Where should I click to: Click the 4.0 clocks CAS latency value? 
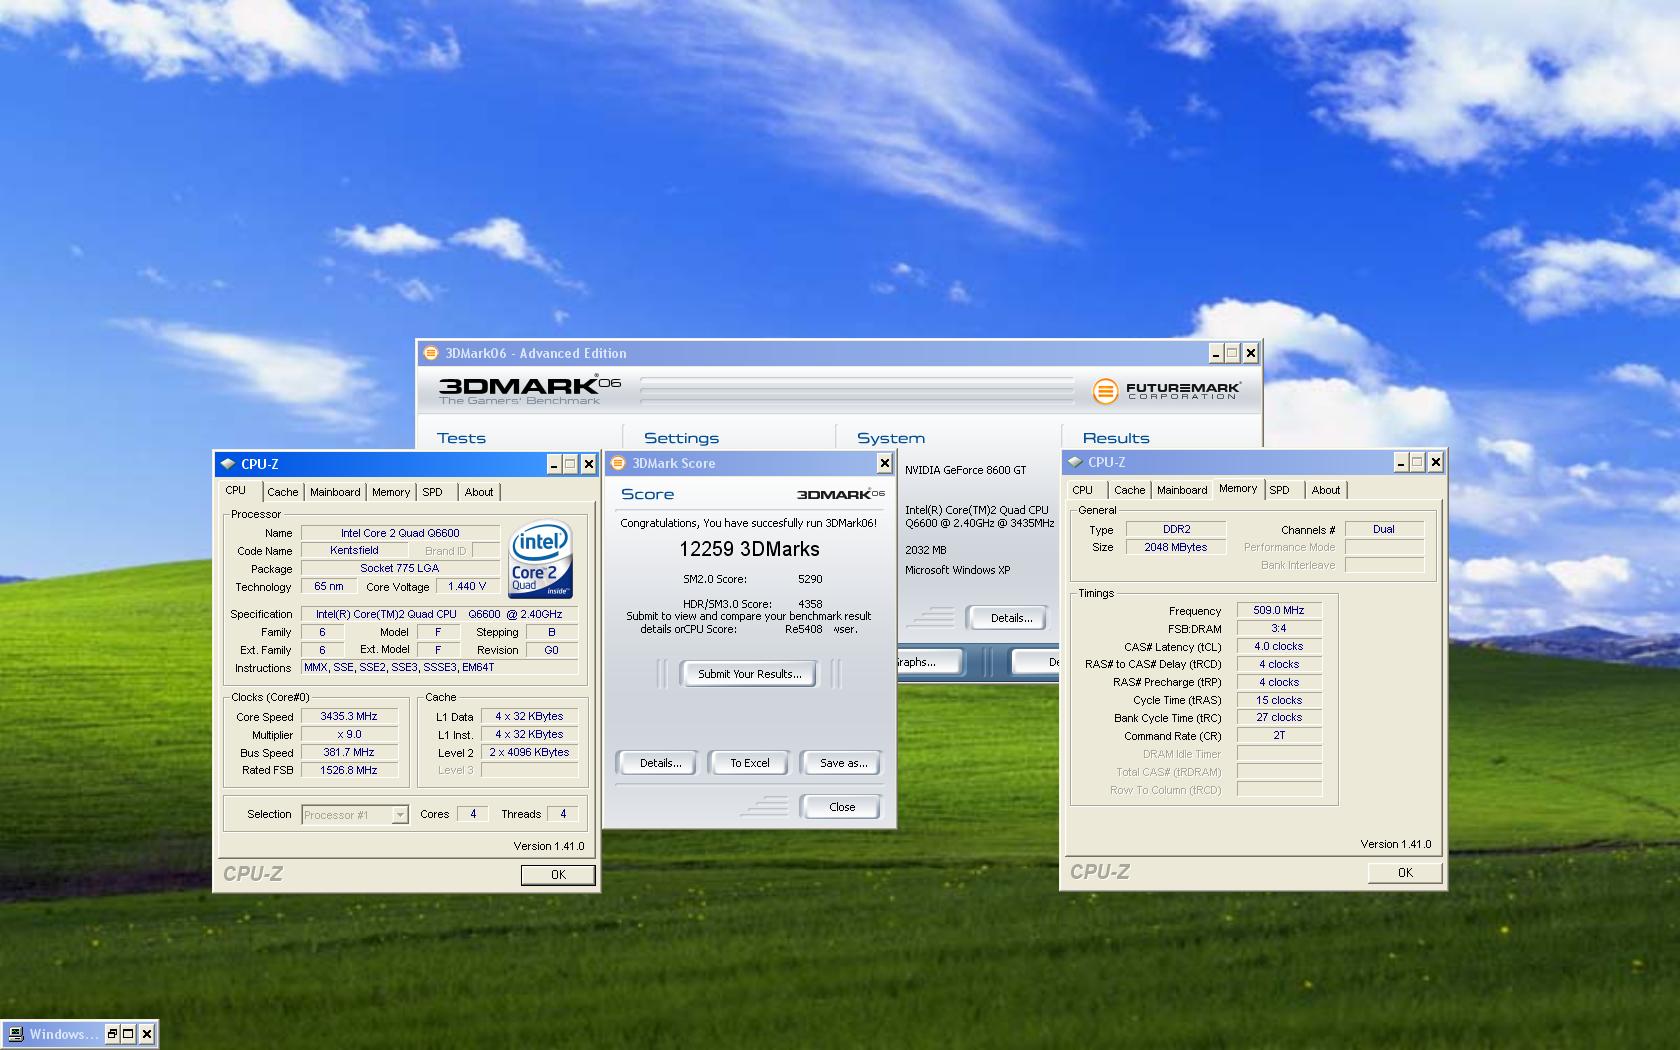[x=1279, y=646]
